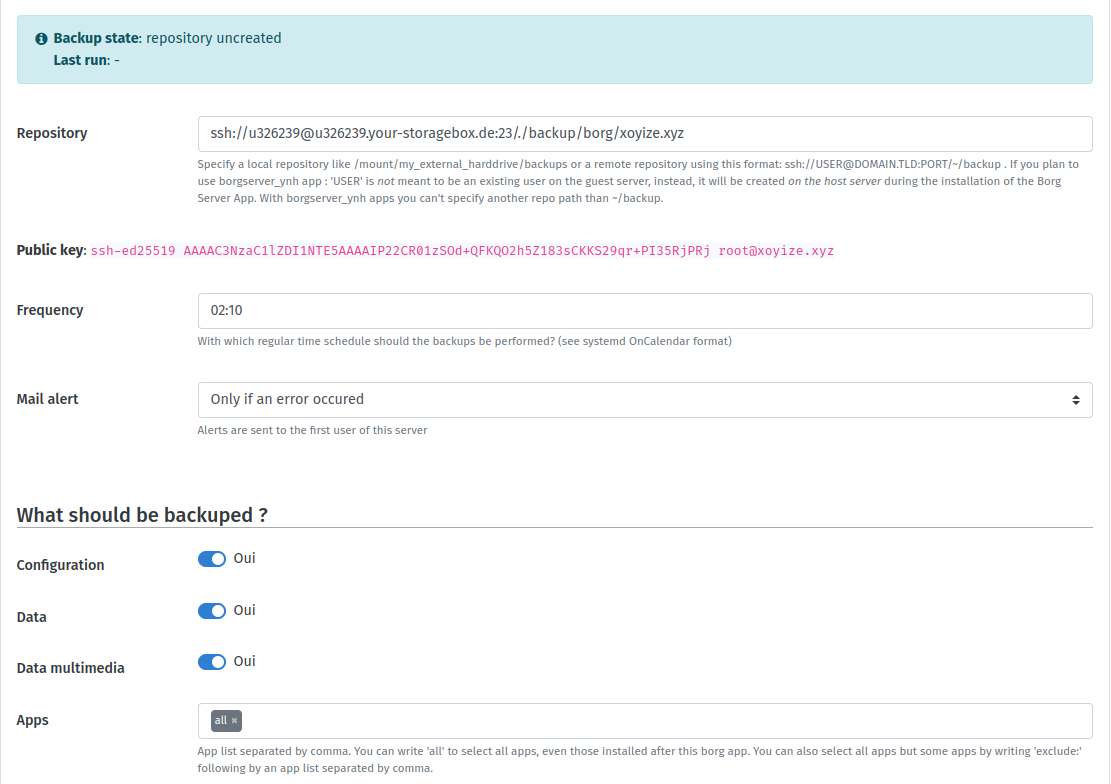Click the Repository field label

pyautogui.click(x=52, y=133)
